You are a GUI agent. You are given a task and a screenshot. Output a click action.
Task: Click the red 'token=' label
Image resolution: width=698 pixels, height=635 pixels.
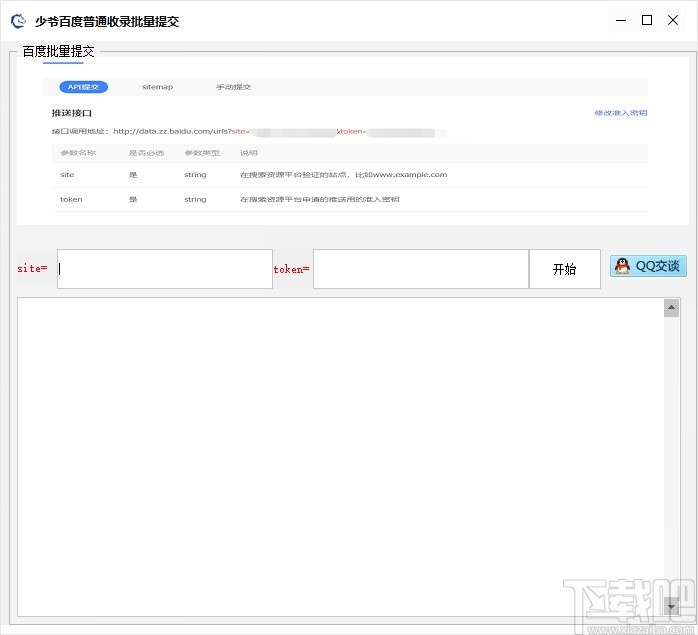(291, 269)
